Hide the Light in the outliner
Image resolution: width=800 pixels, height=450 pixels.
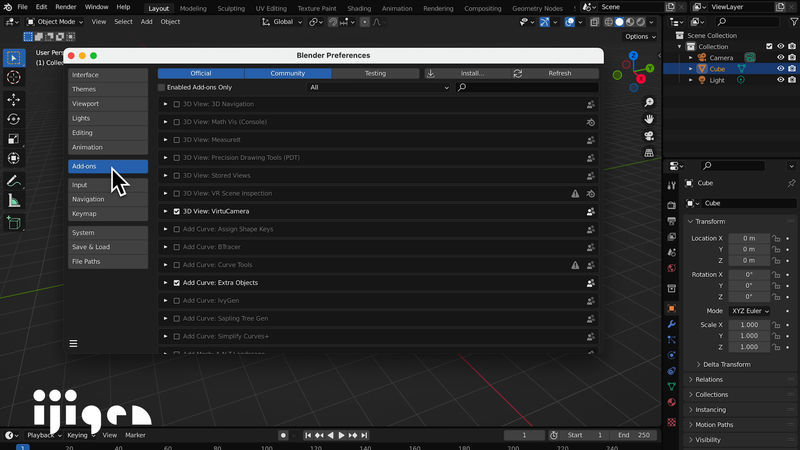coord(781,80)
